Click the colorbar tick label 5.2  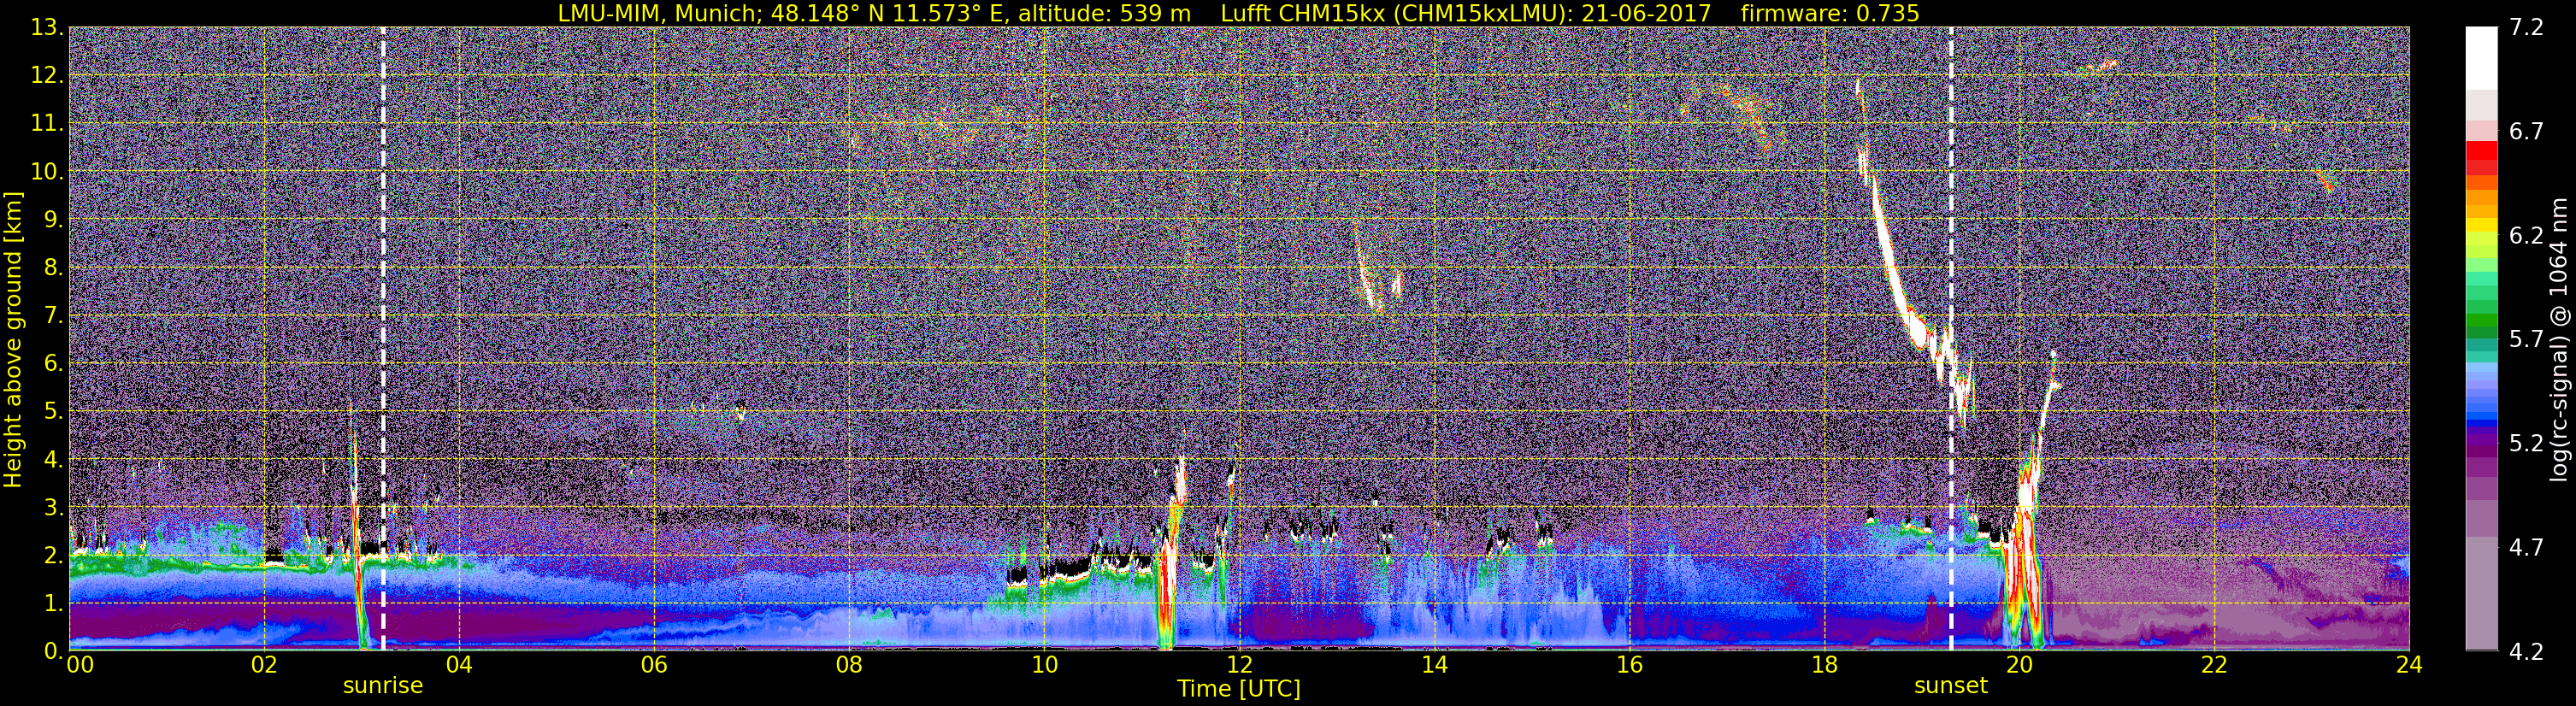pos(2526,444)
